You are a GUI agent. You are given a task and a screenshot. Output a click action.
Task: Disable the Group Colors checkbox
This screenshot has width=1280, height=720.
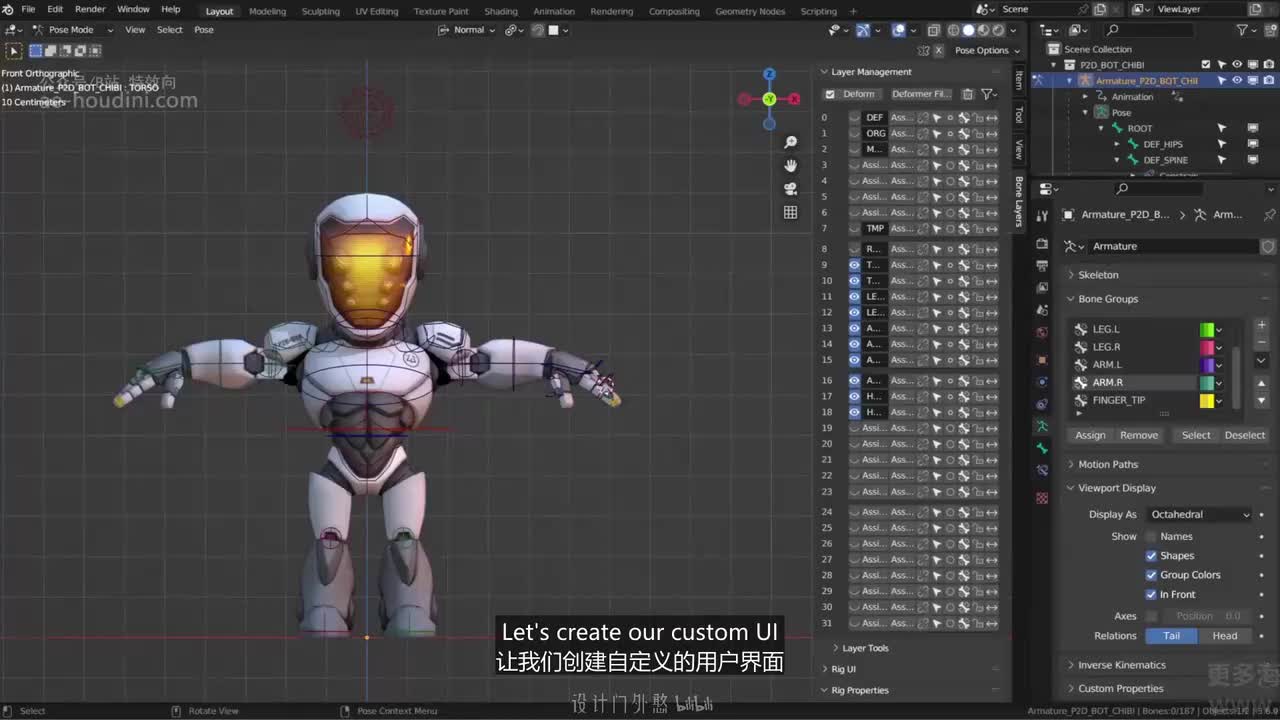tap(1151, 575)
